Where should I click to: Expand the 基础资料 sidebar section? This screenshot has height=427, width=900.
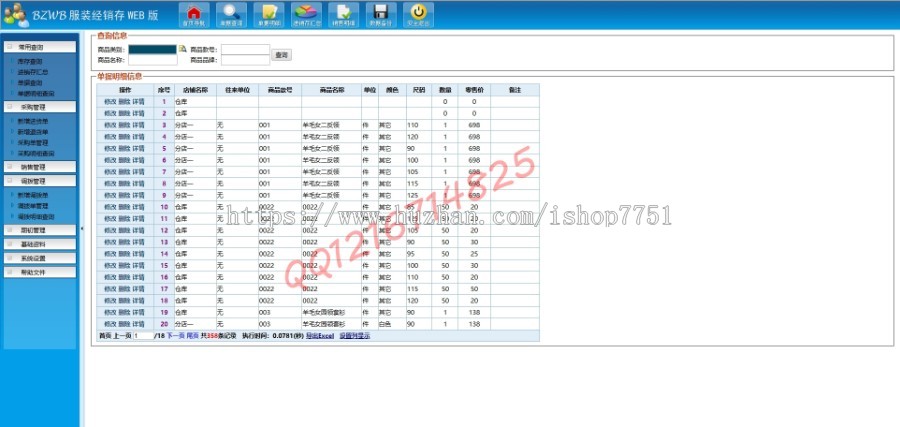tap(40, 244)
